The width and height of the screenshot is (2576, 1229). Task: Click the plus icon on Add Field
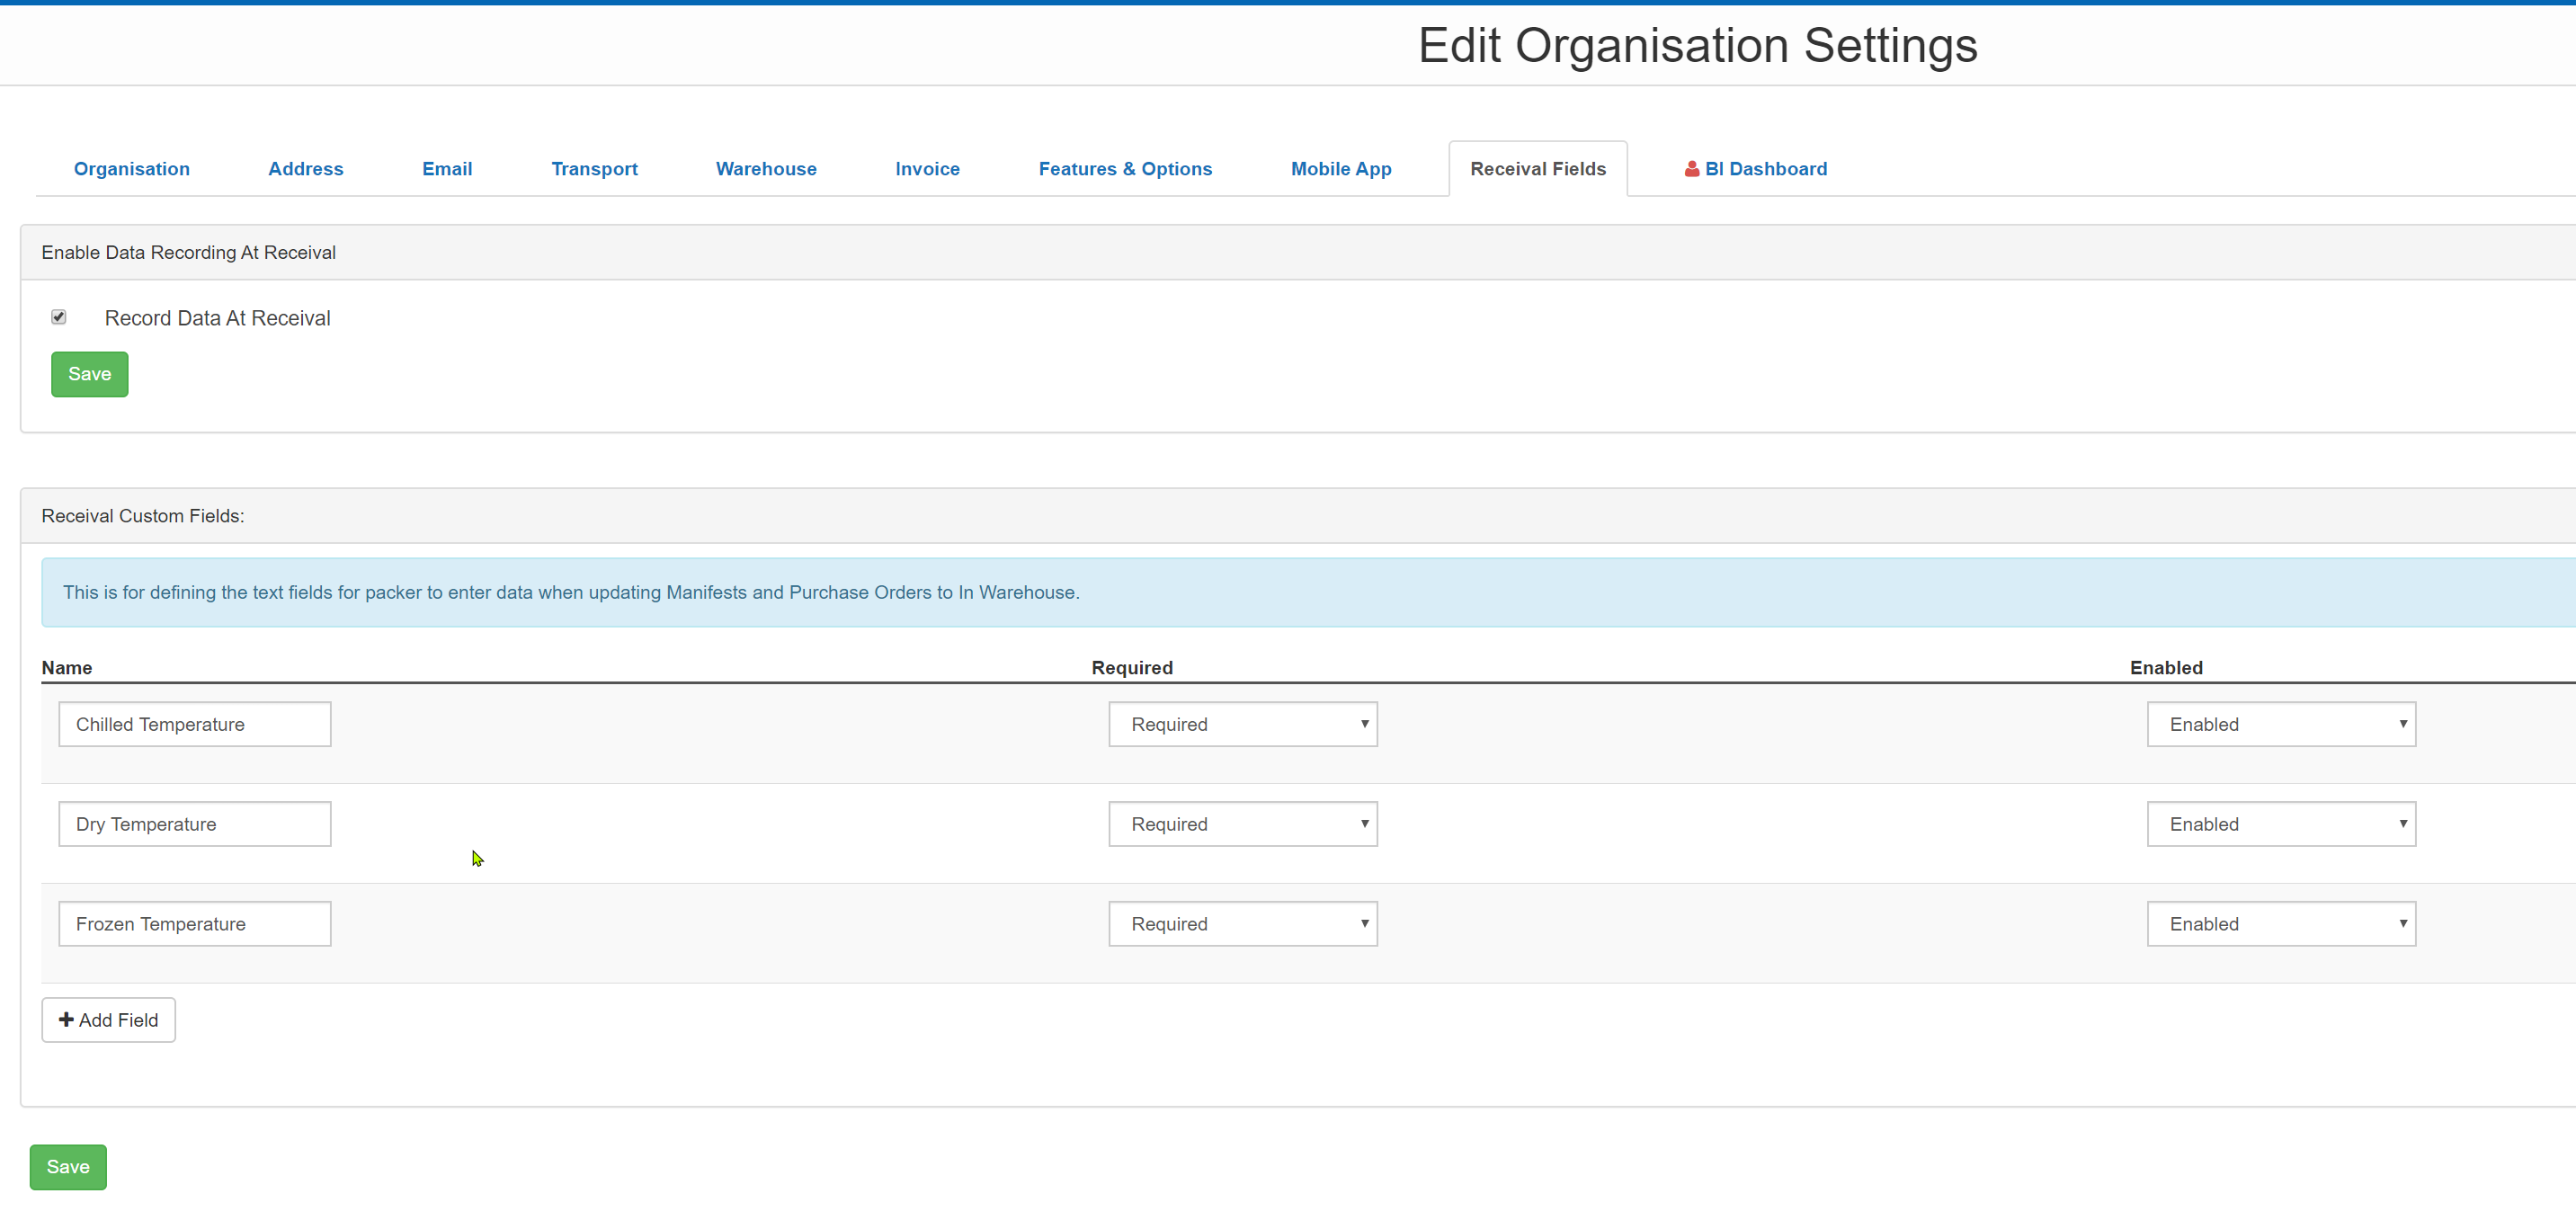[66, 1019]
